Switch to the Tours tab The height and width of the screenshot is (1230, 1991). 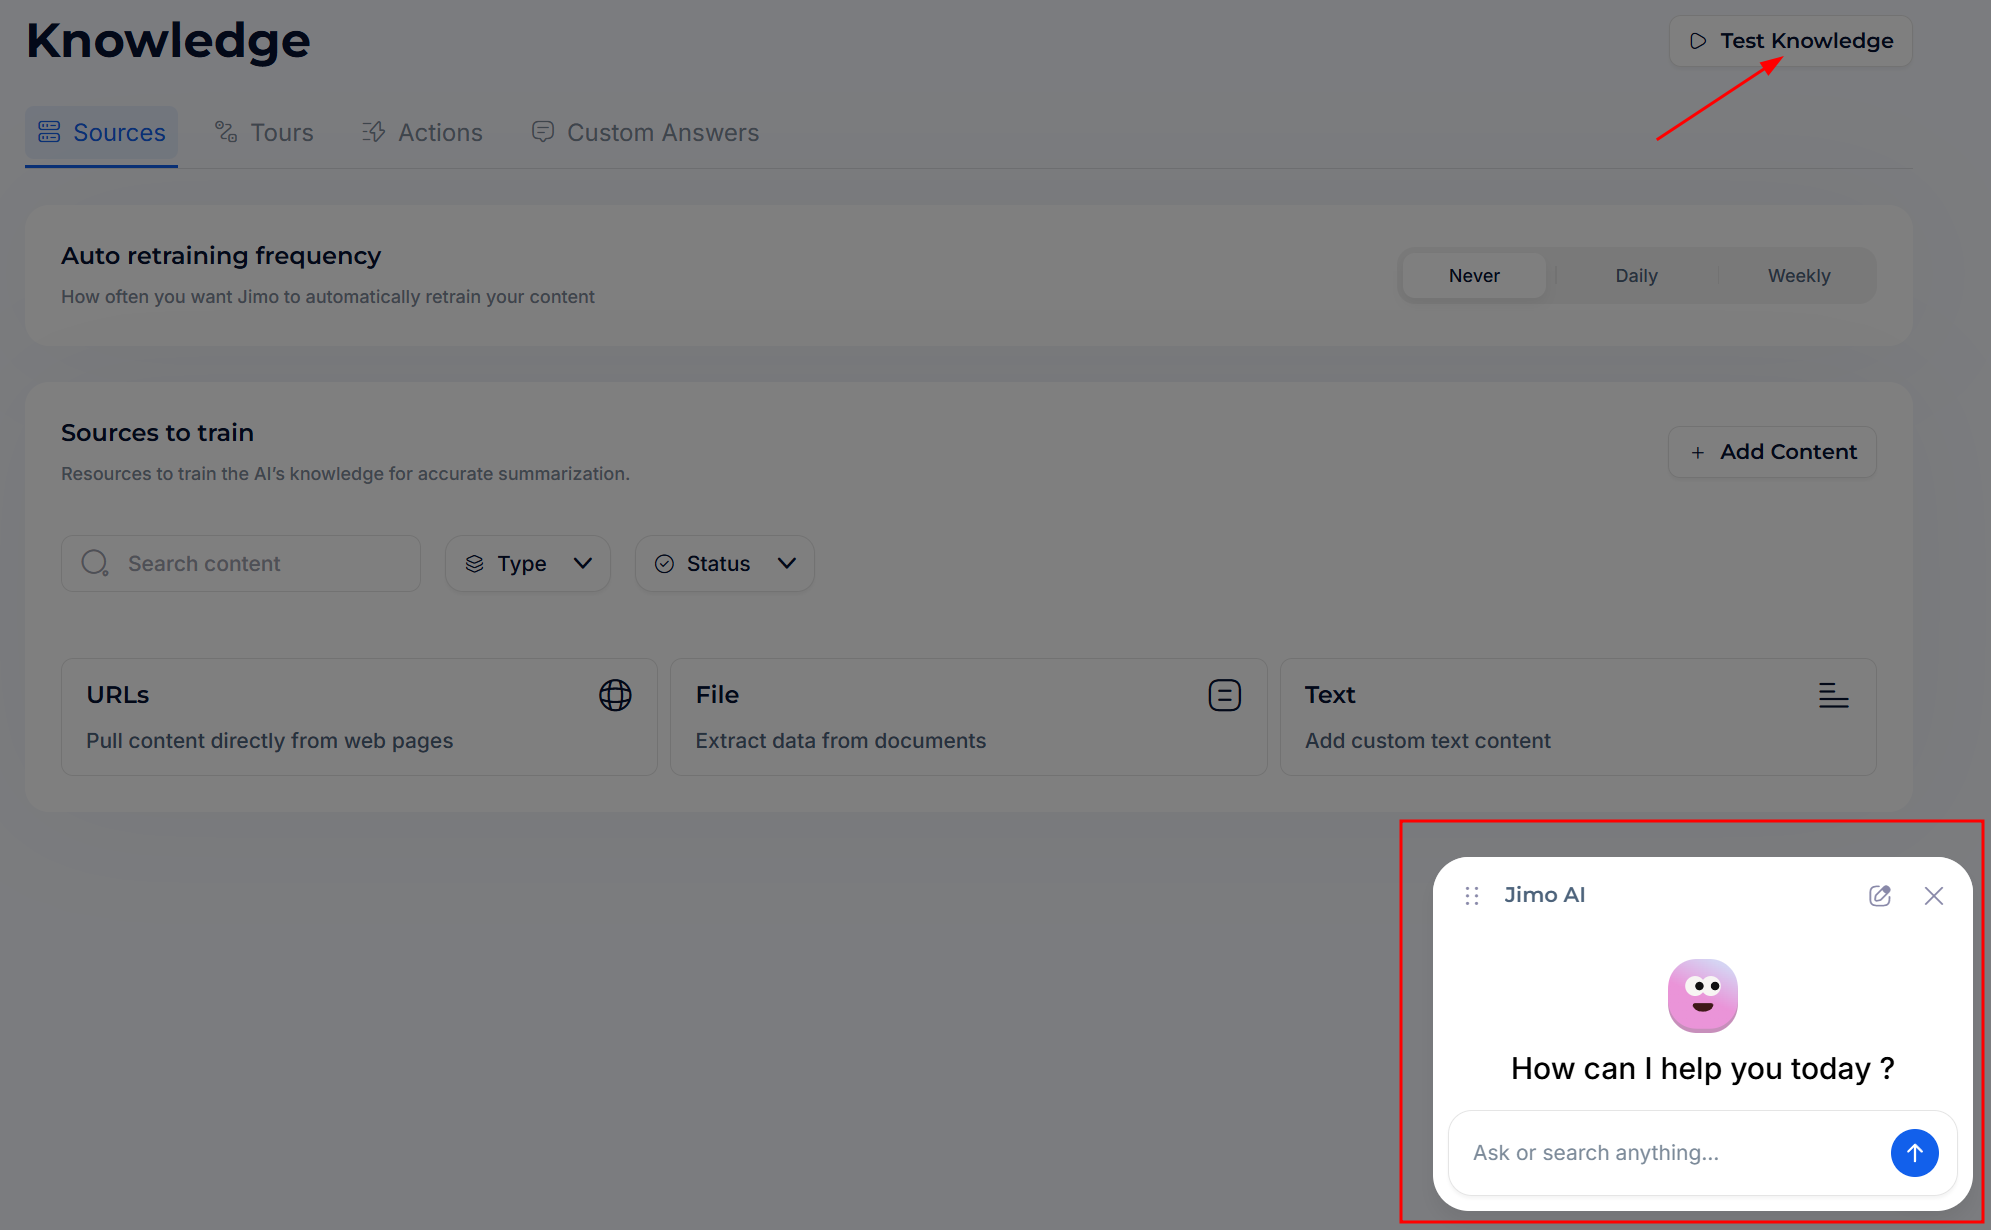[265, 133]
